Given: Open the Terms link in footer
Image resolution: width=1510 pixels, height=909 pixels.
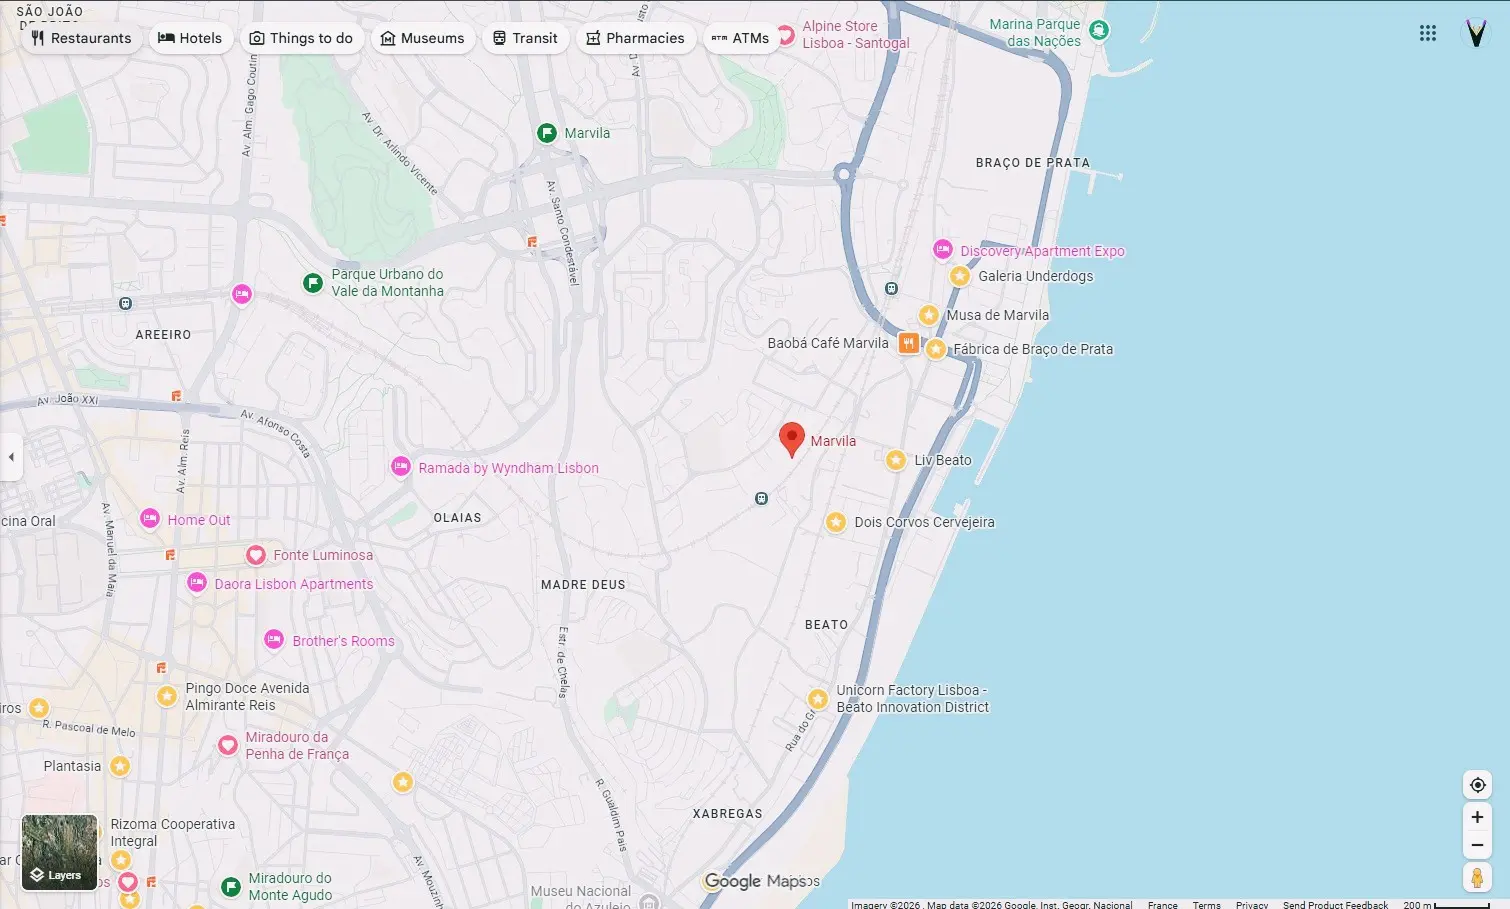Looking at the screenshot, I should coord(1206,904).
